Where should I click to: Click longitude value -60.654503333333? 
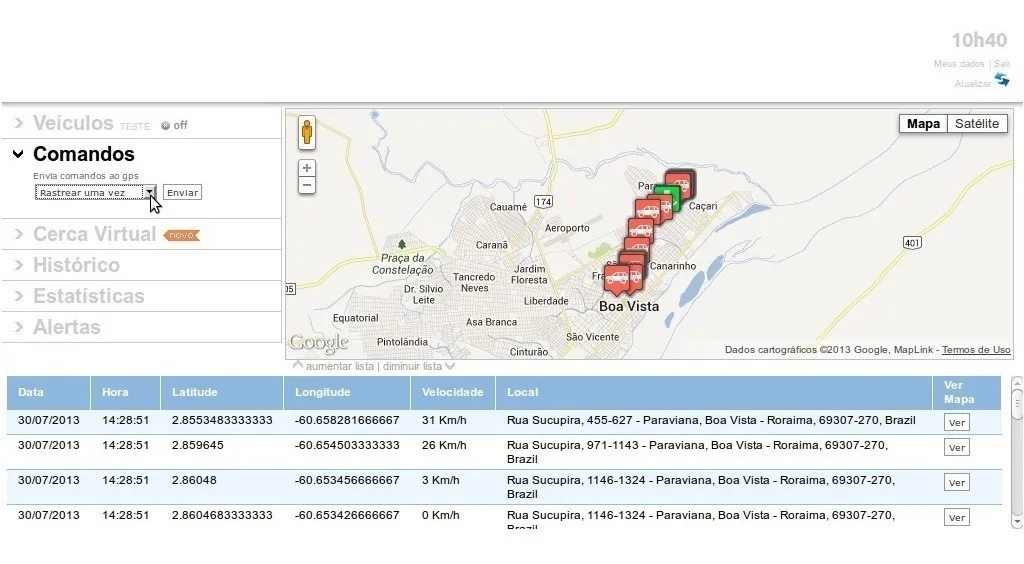[x=347, y=445]
